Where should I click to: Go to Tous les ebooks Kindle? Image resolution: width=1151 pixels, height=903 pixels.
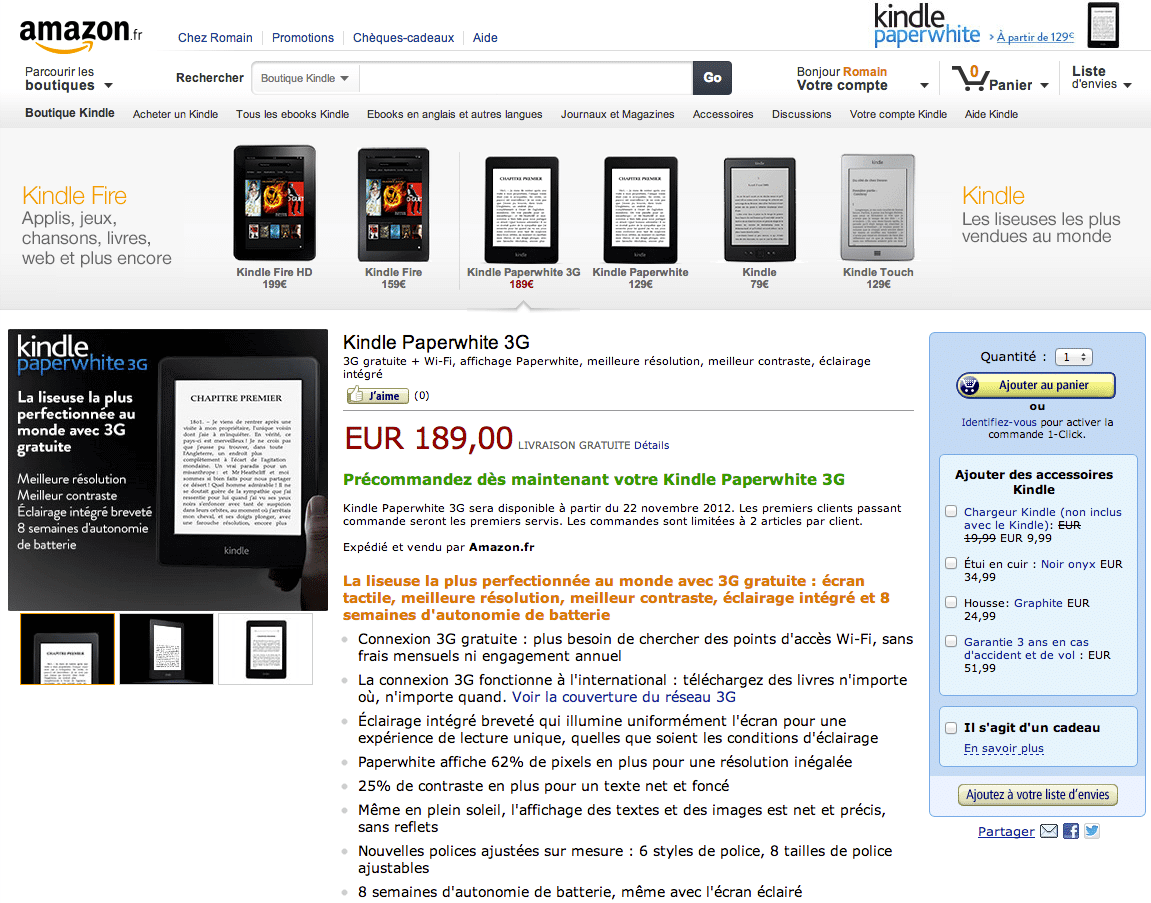coord(292,114)
